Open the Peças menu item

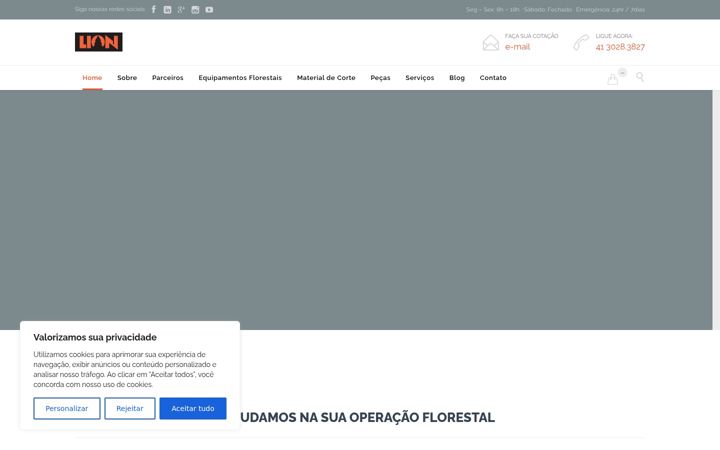click(380, 78)
